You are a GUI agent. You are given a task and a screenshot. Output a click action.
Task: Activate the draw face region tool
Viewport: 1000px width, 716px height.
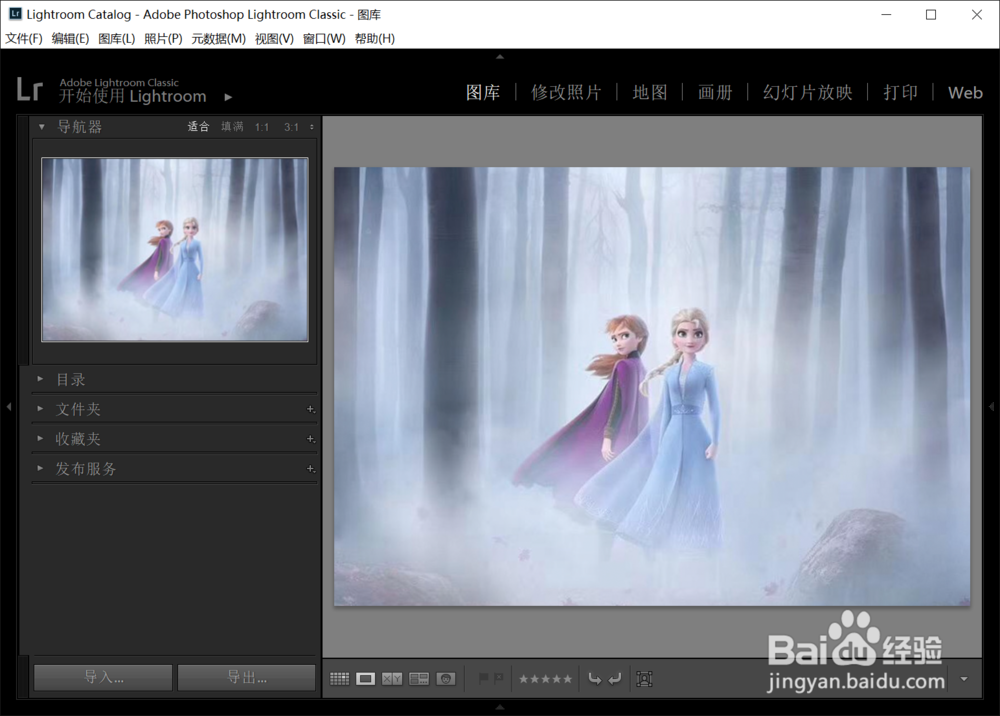tap(644, 679)
